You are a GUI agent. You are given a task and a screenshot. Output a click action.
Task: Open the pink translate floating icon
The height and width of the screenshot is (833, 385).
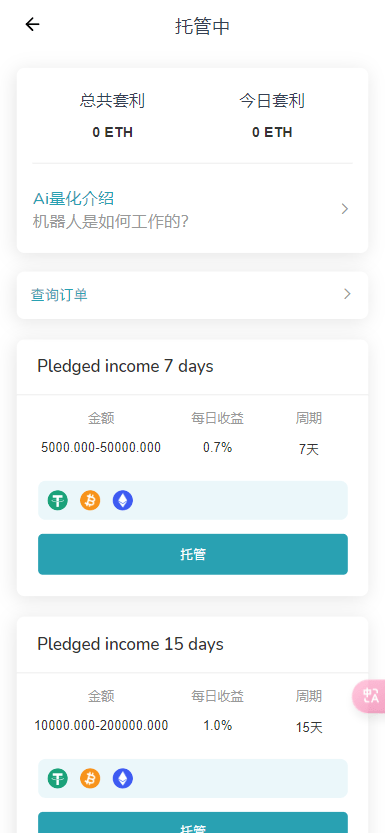(x=370, y=696)
